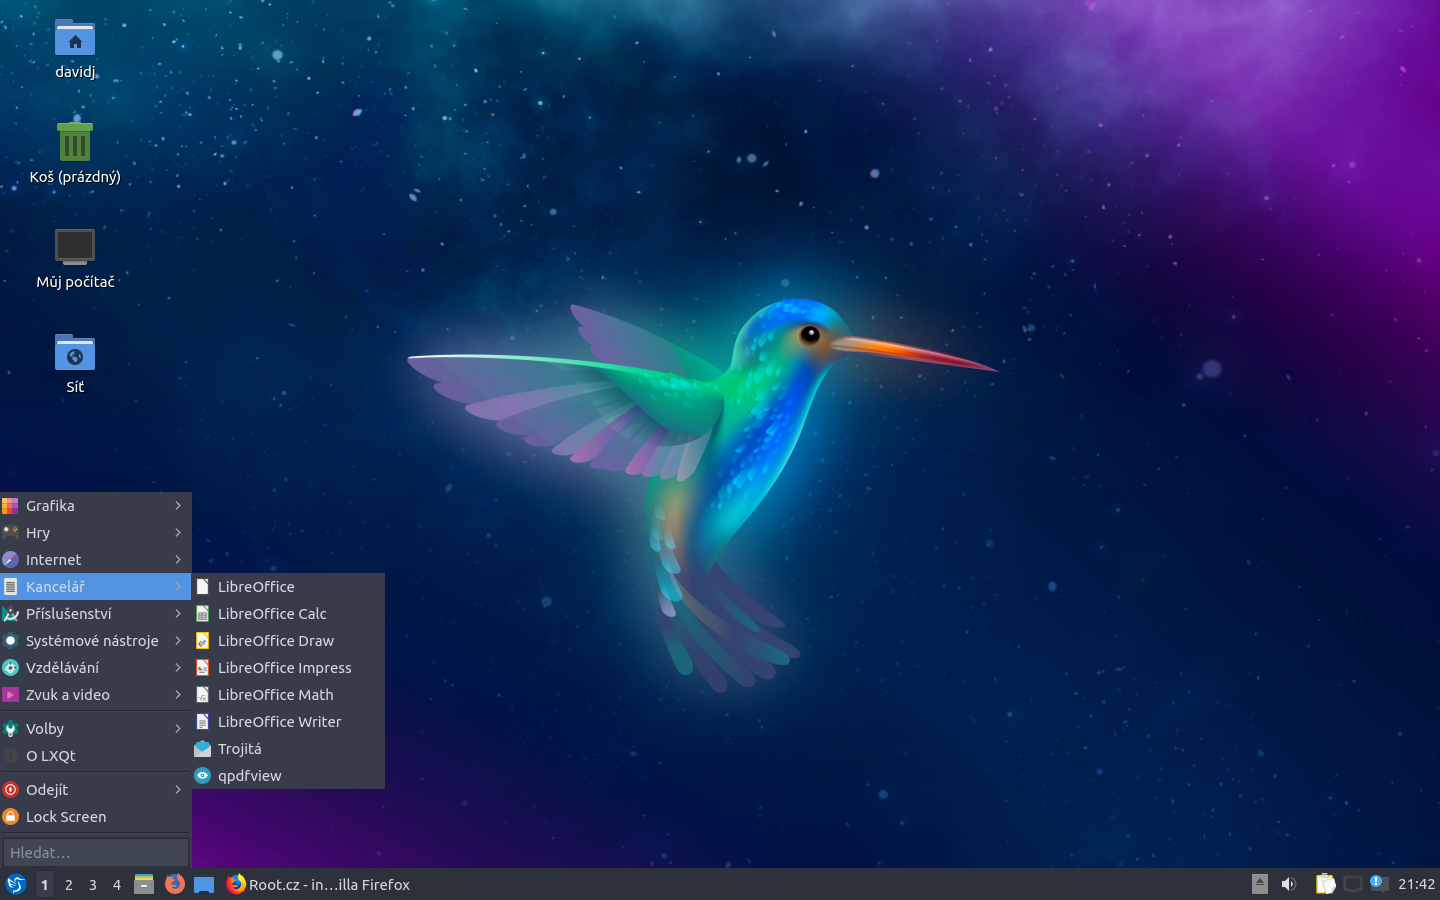Click the removable media eject icon
The width and height of the screenshot is (1440, 900).
(x=1258, y=884)
